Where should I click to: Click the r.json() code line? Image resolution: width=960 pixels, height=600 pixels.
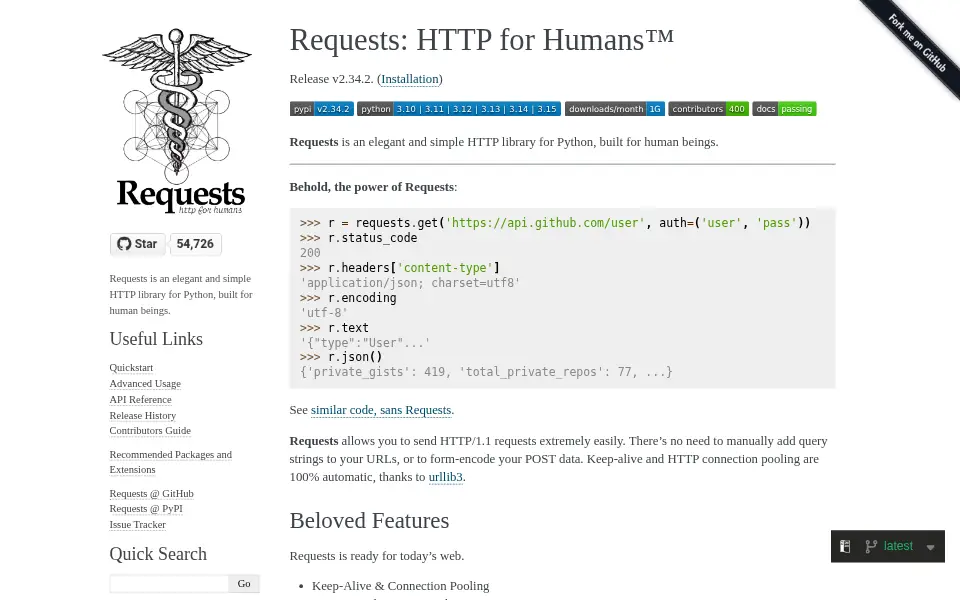[x=341, y=357]
